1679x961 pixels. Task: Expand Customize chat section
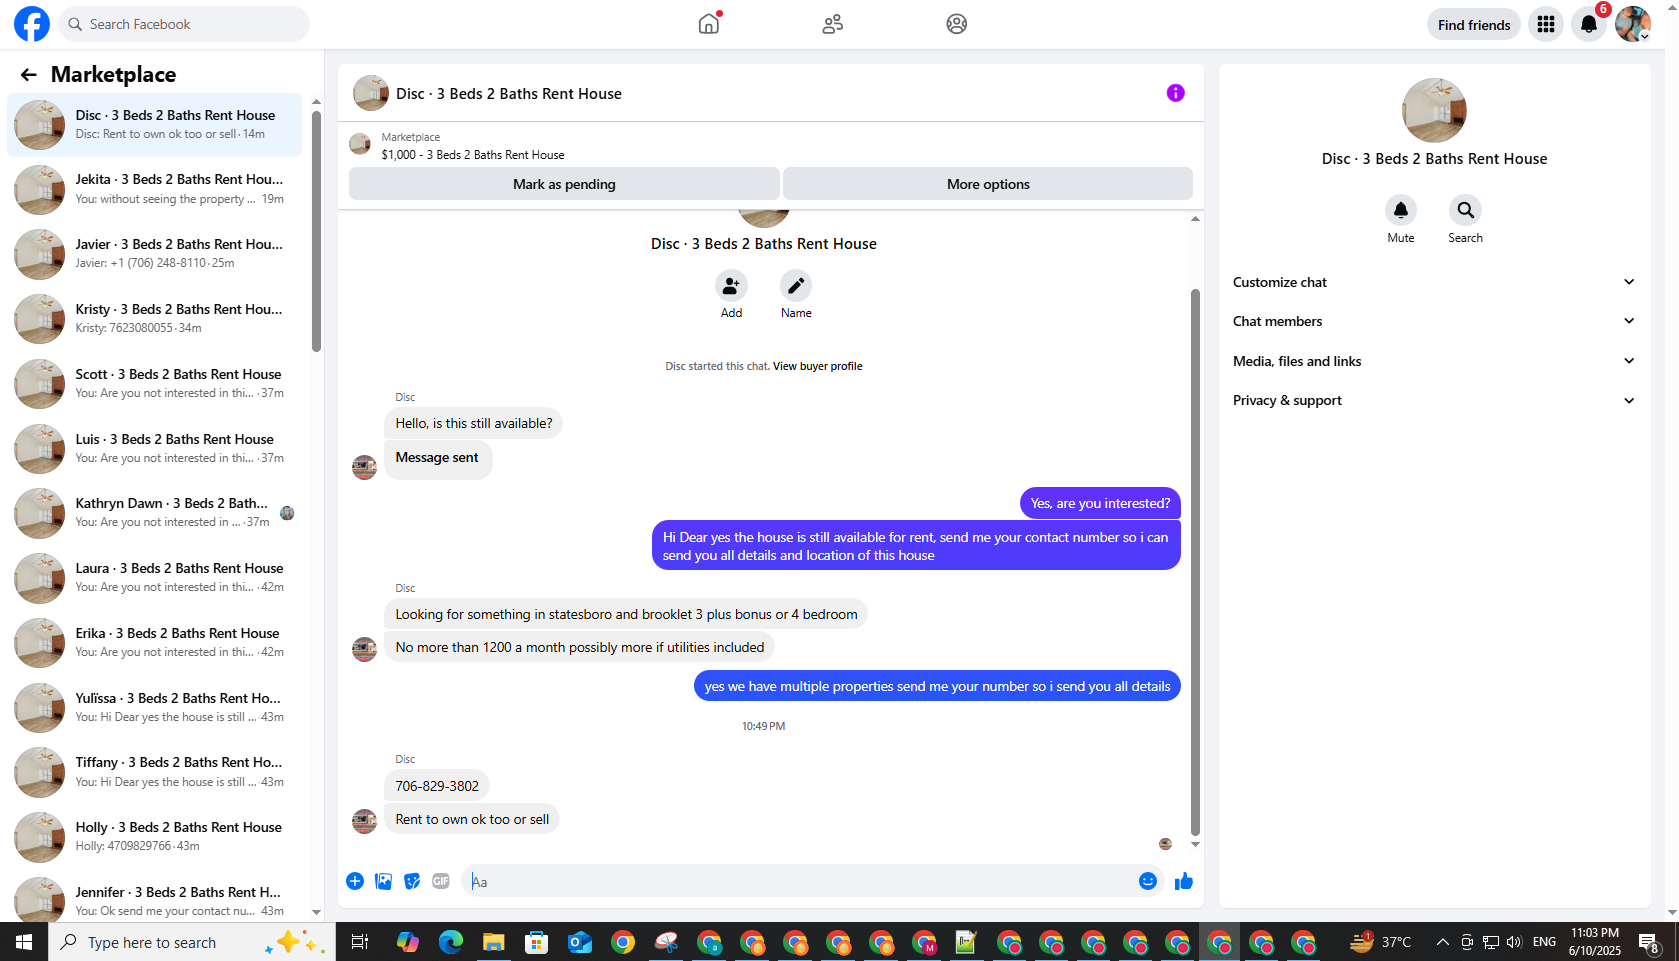click(x=1434, y=282)
